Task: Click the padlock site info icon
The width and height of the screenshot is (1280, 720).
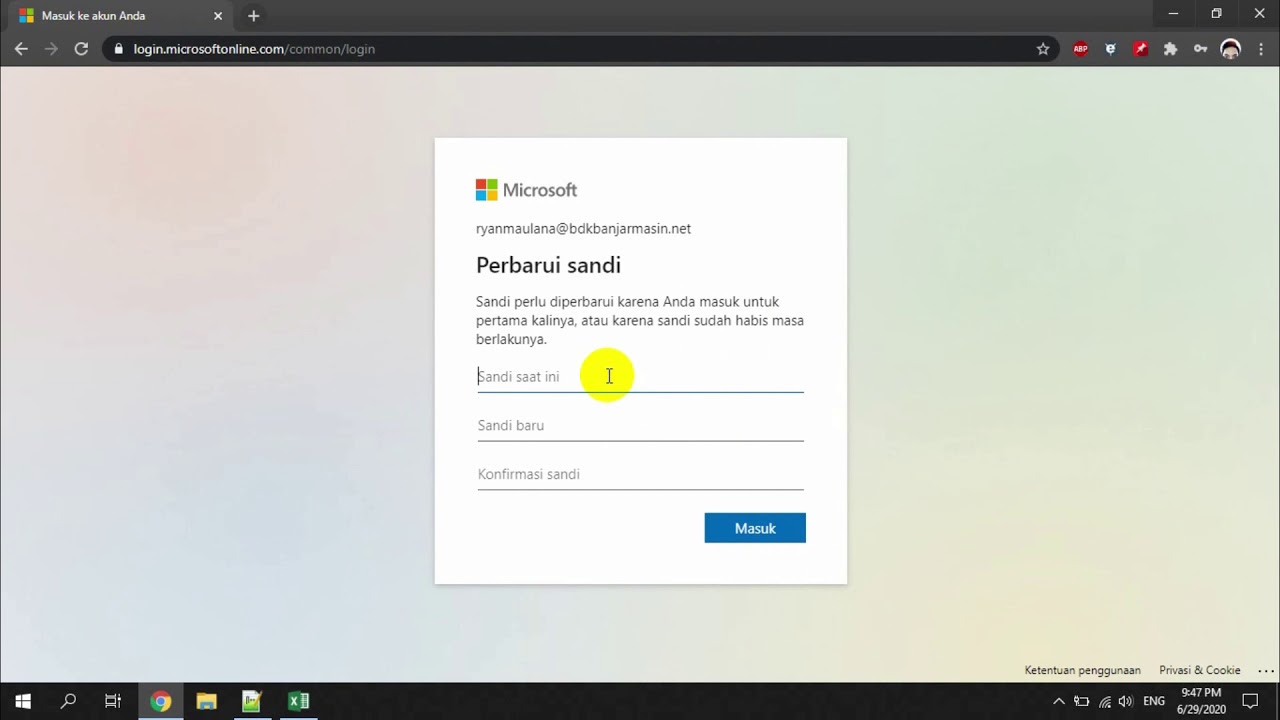Action: point(119,49)
